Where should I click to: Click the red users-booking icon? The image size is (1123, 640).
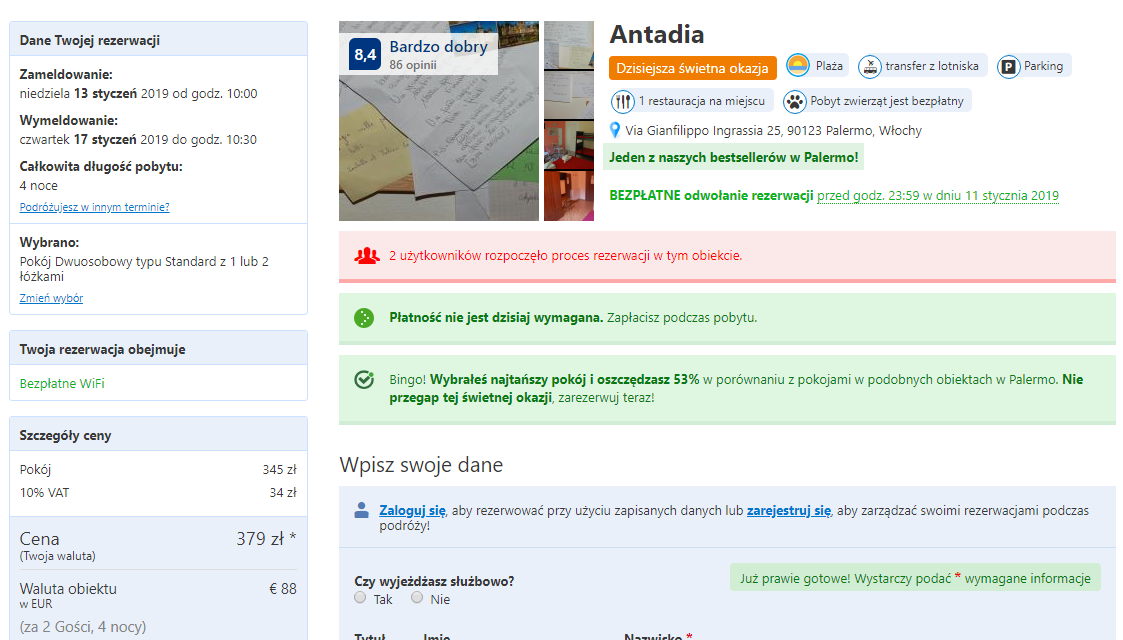pos(367,256)
